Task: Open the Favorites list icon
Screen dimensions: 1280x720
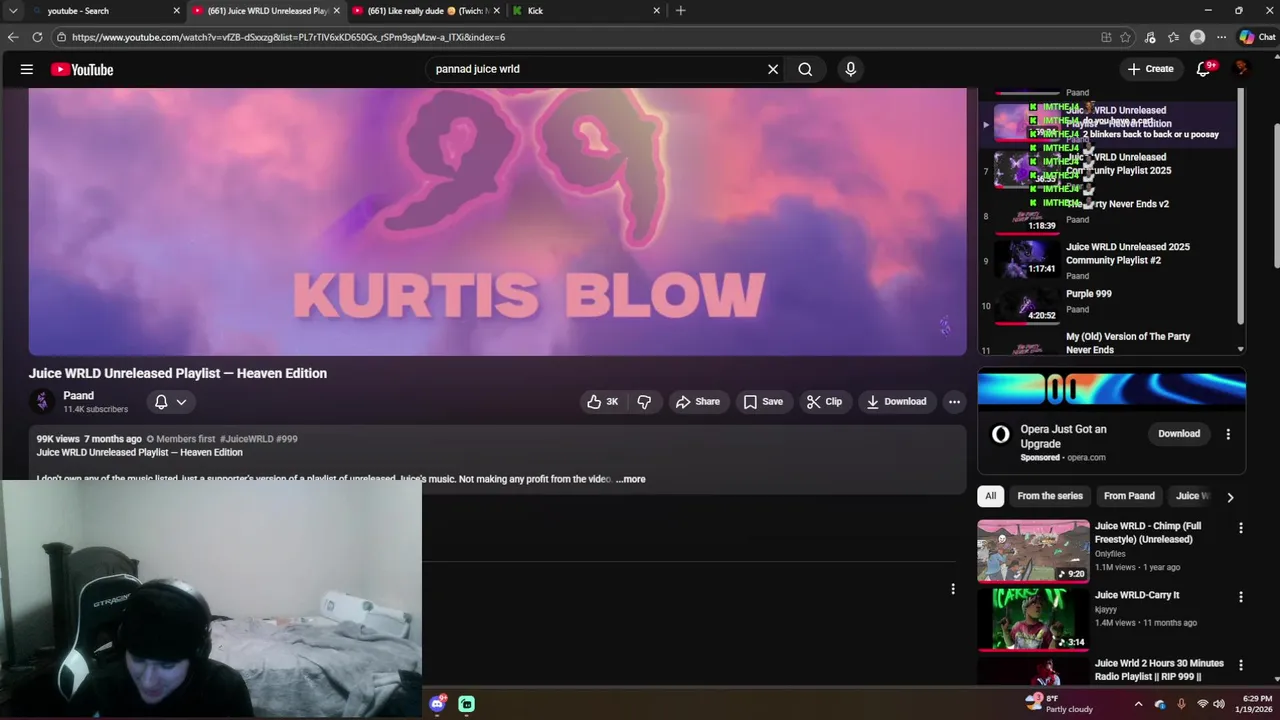Action: pyautogui.click(x=1174, y=37)
